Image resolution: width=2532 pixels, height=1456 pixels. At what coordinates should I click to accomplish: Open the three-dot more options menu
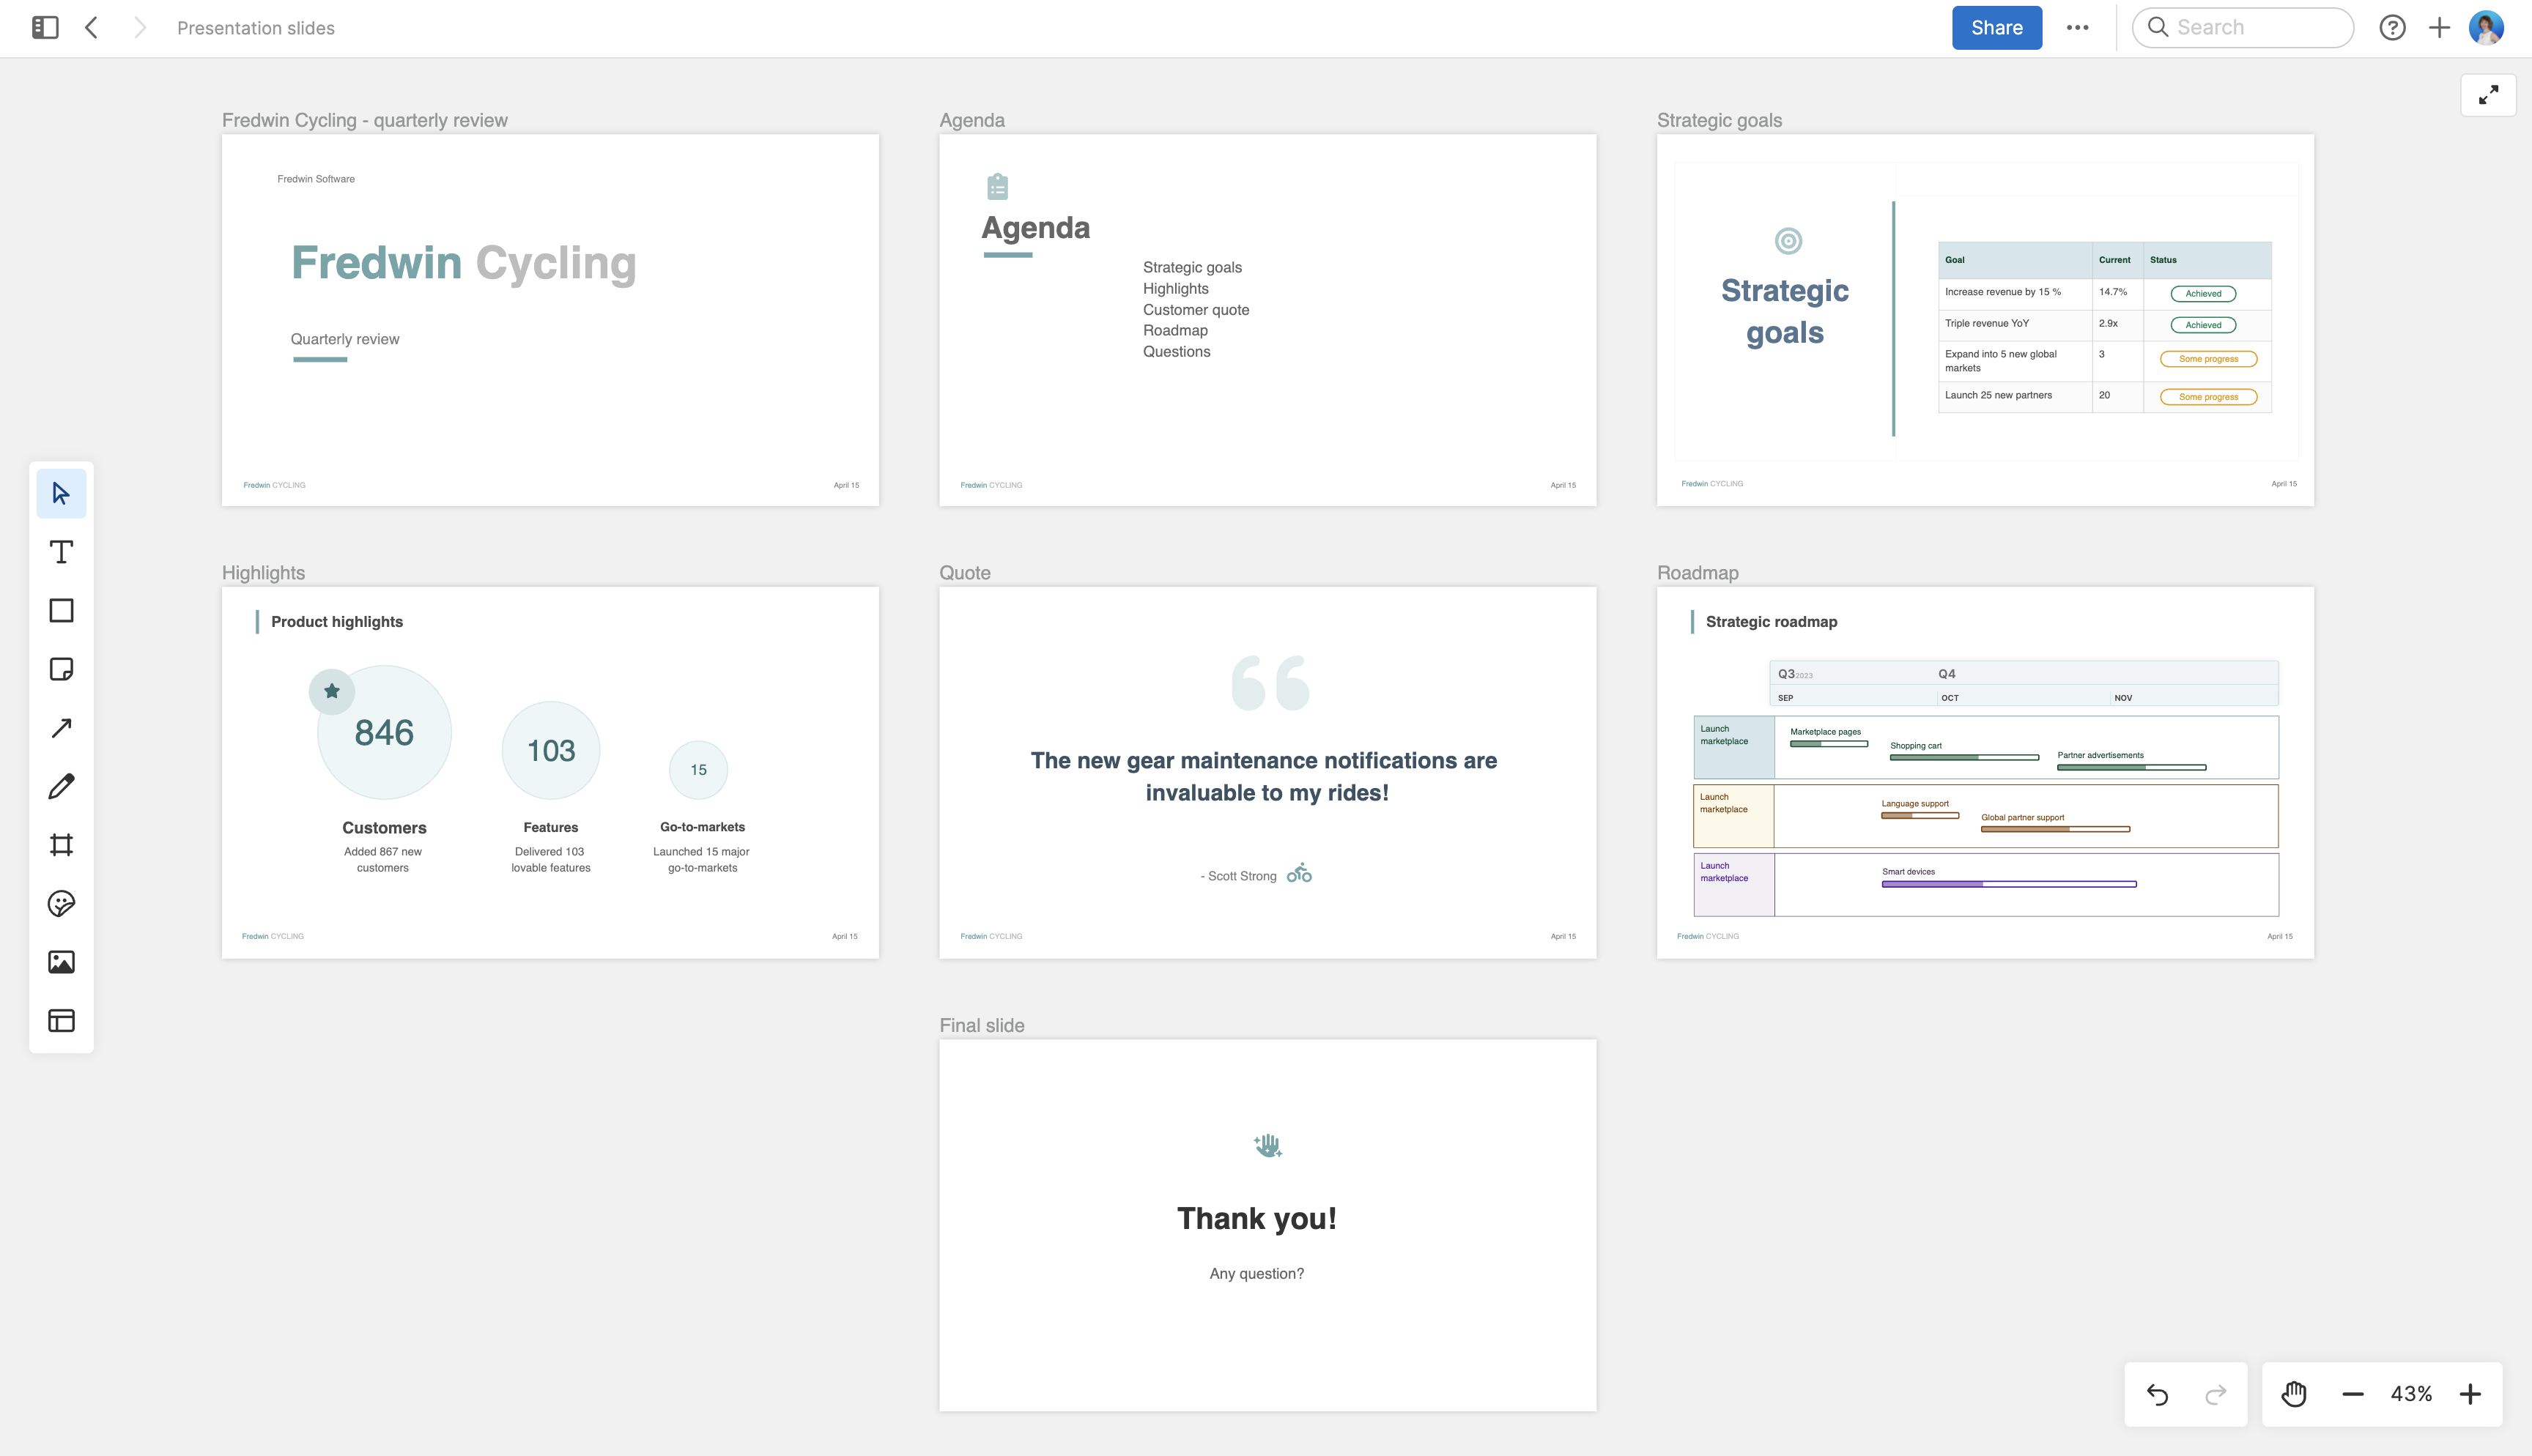click(x=2077, y=28)
